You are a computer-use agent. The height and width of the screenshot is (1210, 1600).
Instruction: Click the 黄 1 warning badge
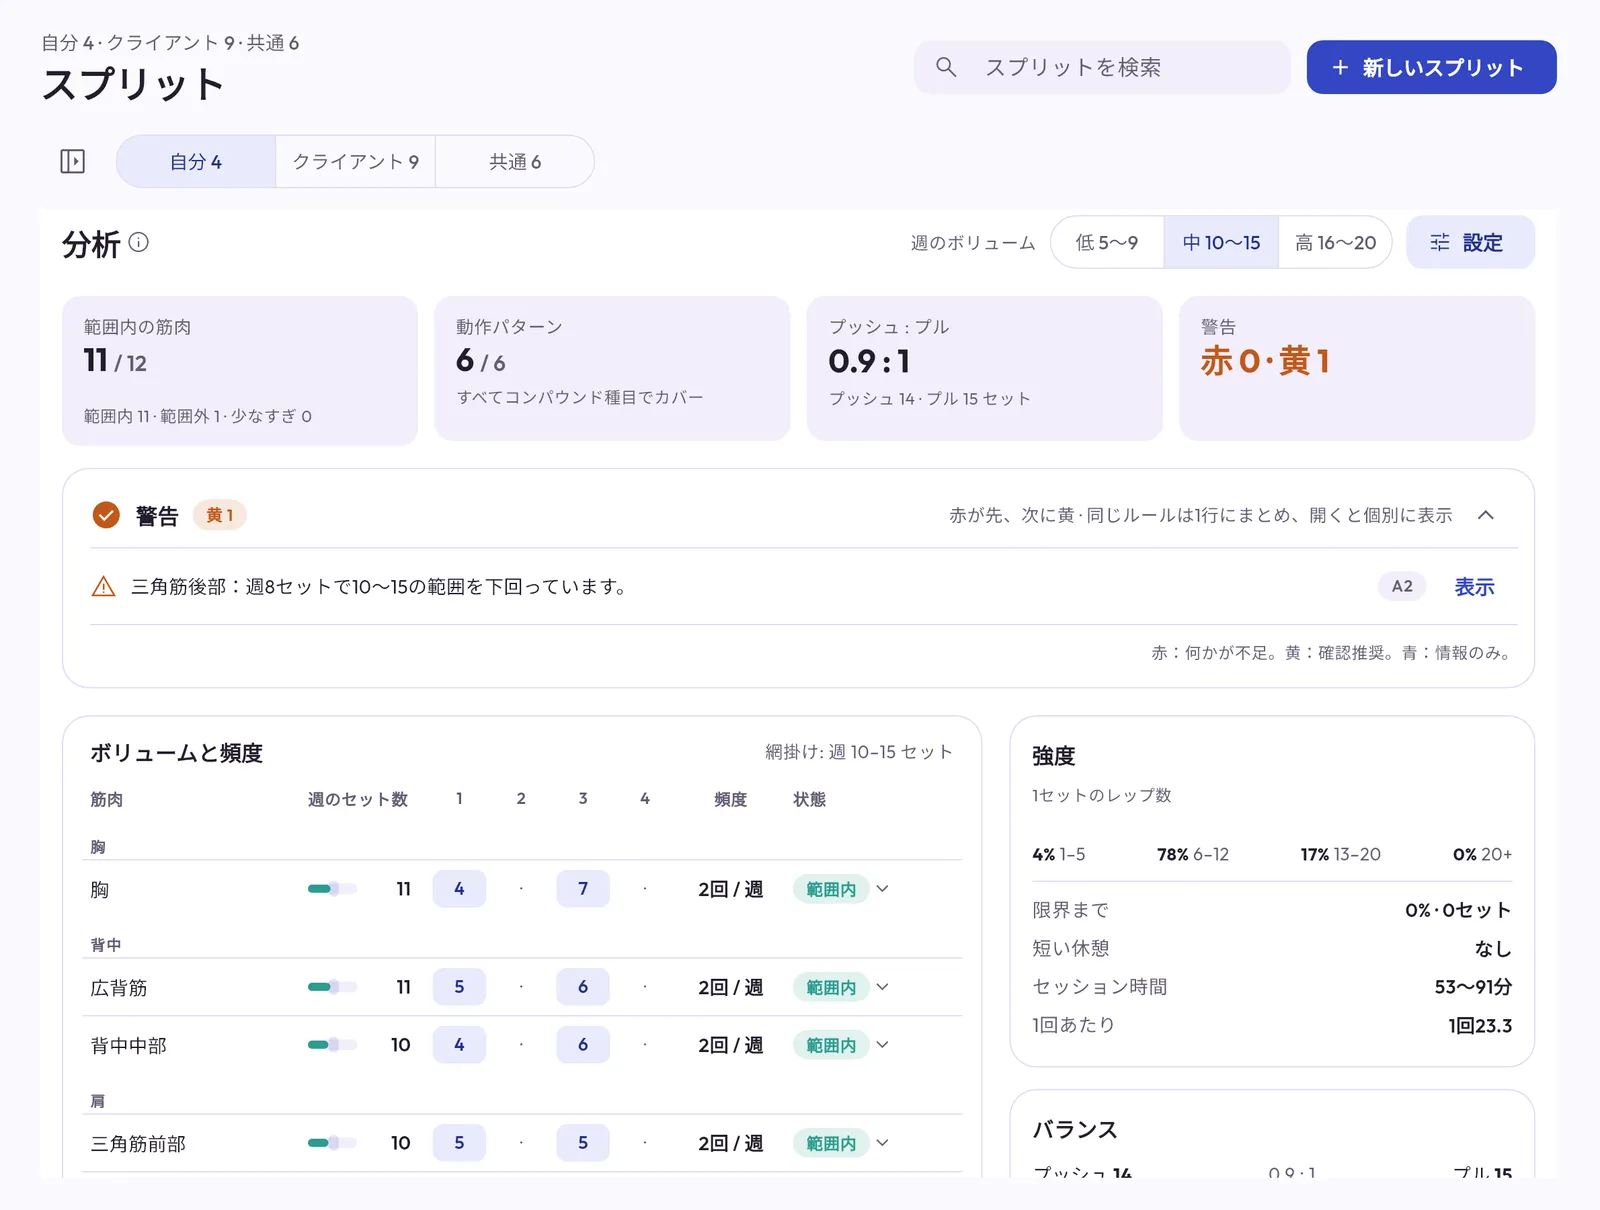[x=219, y=515]
